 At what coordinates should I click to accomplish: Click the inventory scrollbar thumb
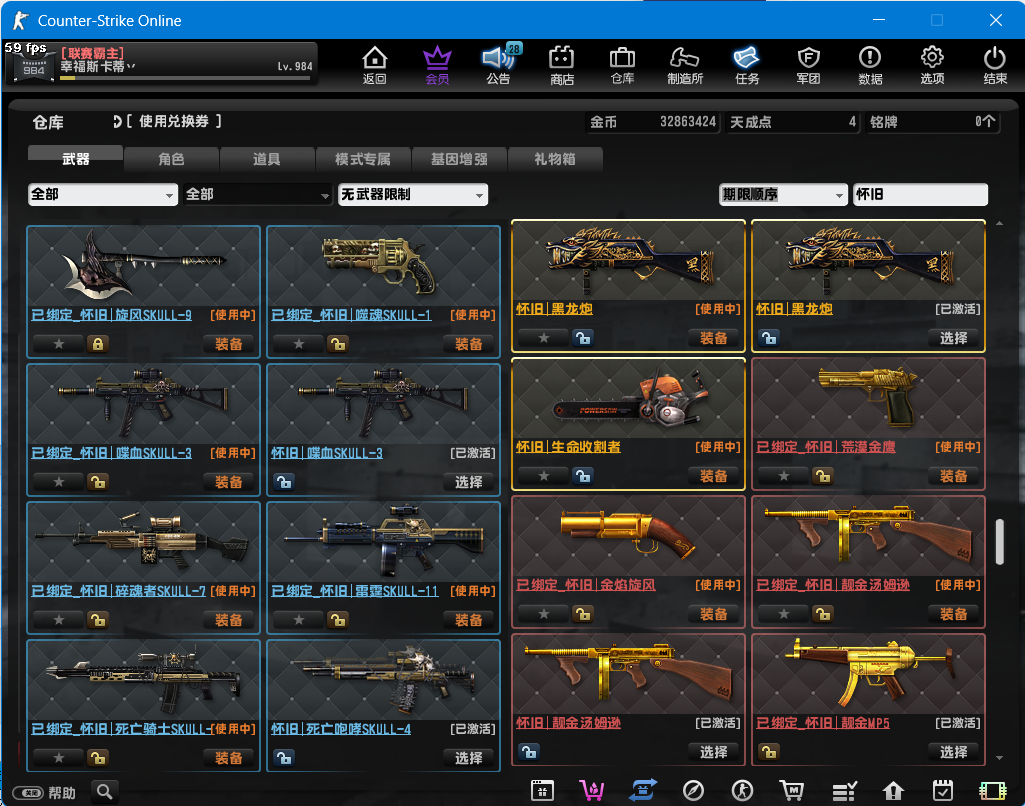(x=1000, y=542)
